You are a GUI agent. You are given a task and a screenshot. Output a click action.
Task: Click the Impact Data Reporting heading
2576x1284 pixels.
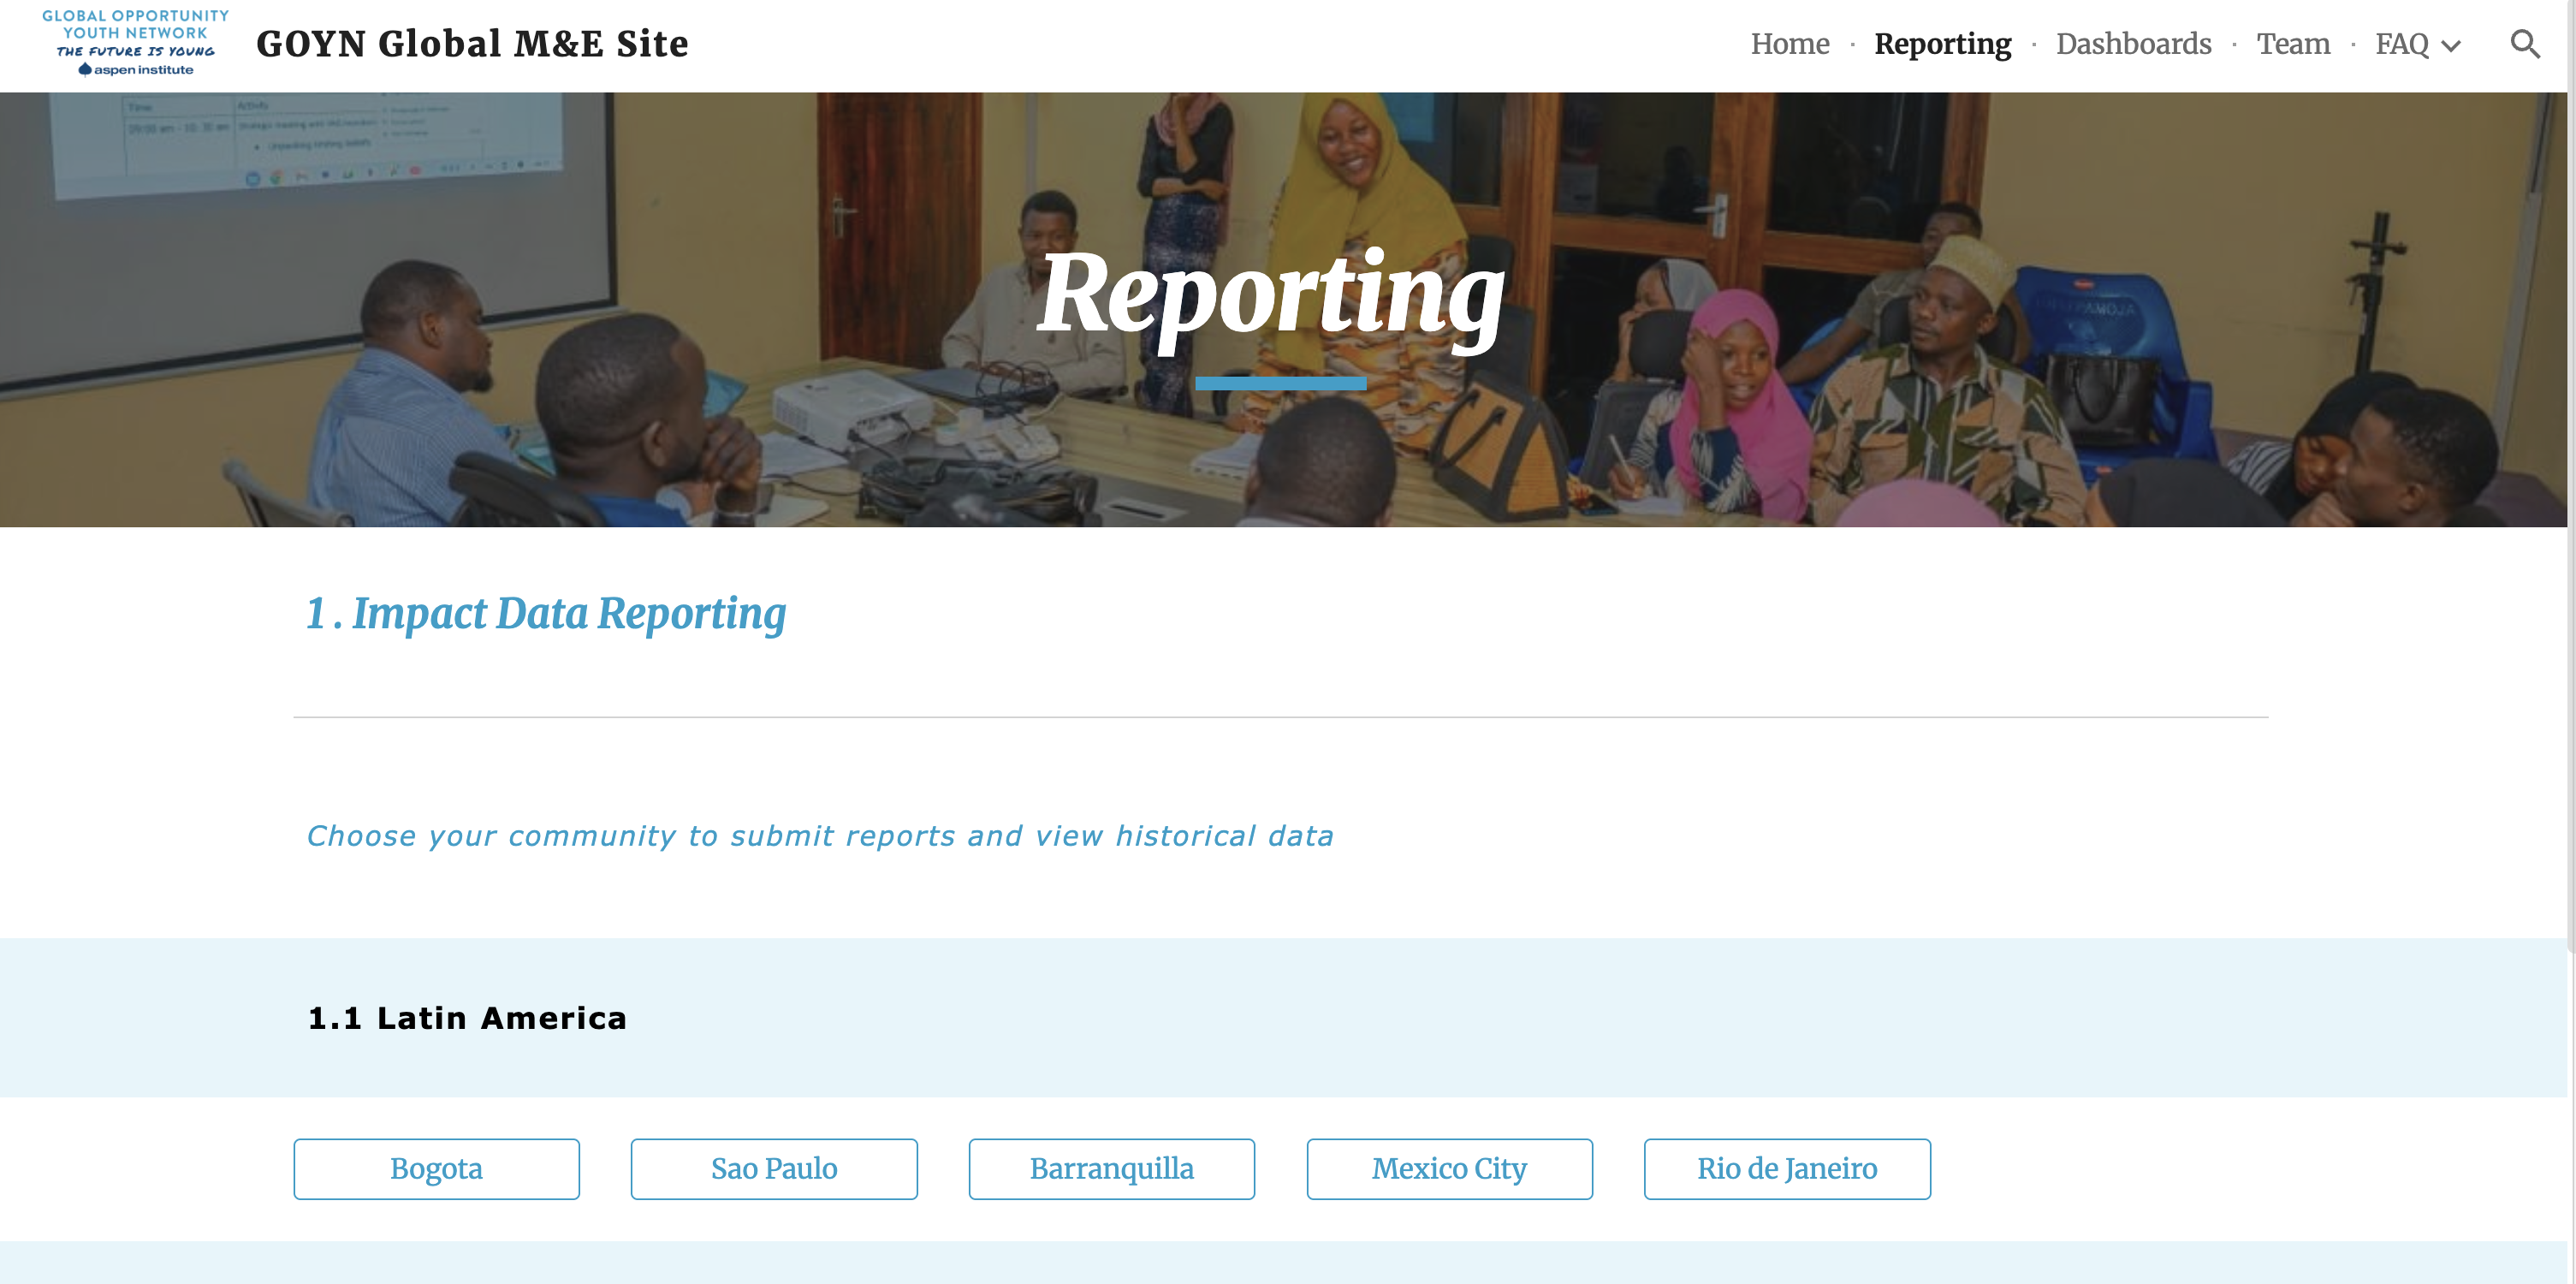coord(546,613)
